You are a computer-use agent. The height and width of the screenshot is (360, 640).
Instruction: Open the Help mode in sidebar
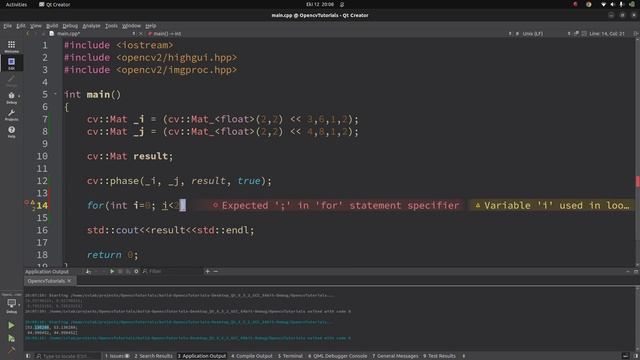click(11, 131)
